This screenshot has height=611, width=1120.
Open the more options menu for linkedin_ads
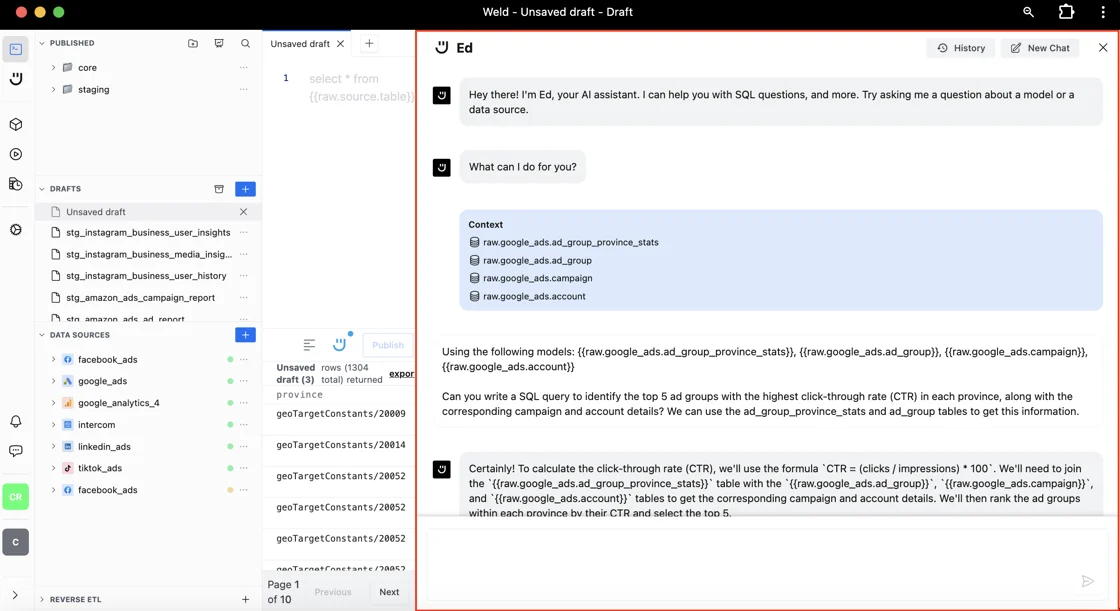point(244,447)
